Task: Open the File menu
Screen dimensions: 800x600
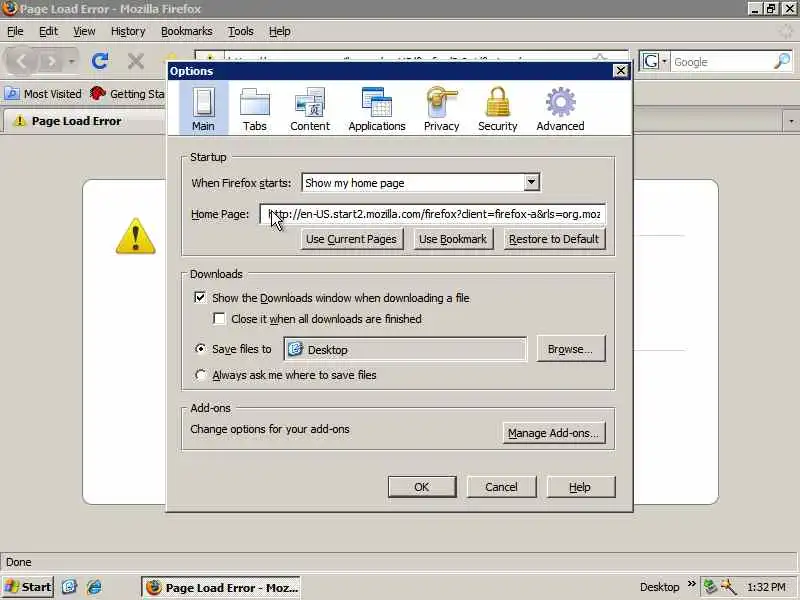Action: (15, 31)
